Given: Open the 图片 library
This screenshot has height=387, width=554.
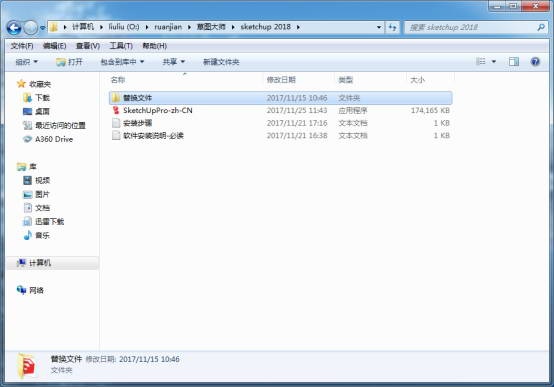Looking at the screenshot, I should (36, 194).
